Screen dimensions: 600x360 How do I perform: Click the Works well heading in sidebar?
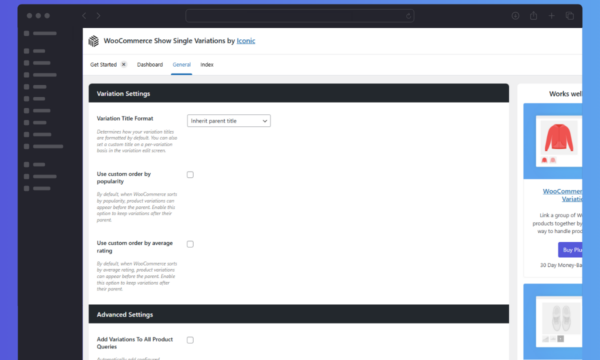(565, 94)
